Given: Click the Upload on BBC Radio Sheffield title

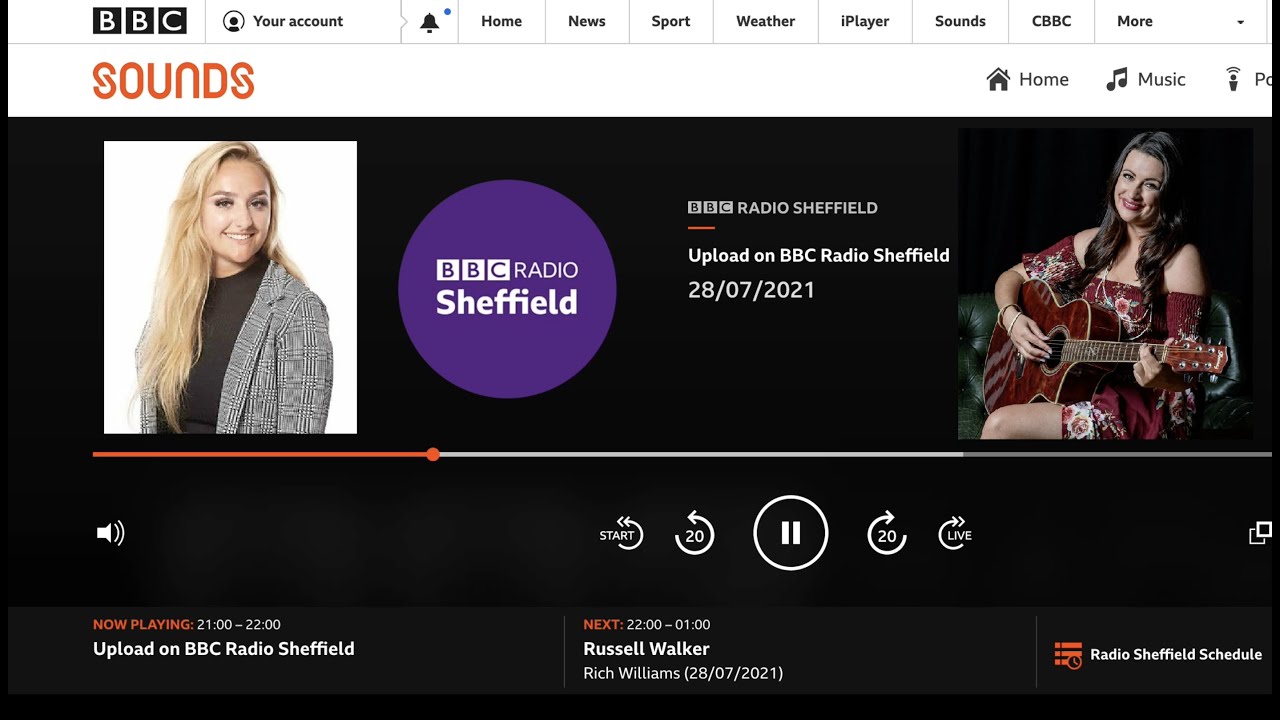Looking at the screenshot, I should [819, 255].
